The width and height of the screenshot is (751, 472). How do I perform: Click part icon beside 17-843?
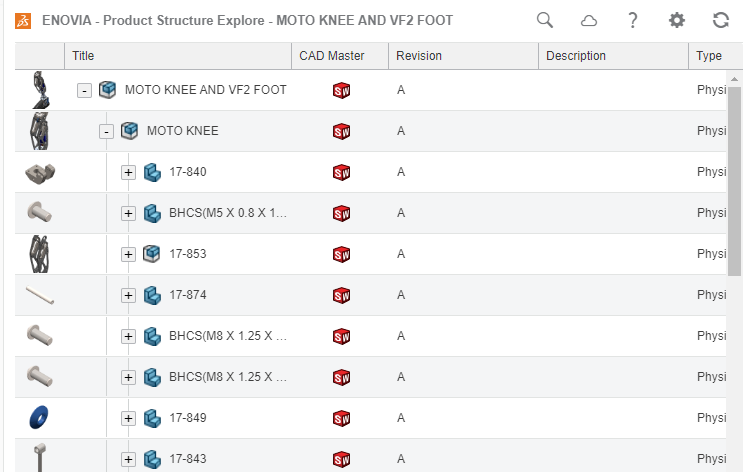[152, 459]
